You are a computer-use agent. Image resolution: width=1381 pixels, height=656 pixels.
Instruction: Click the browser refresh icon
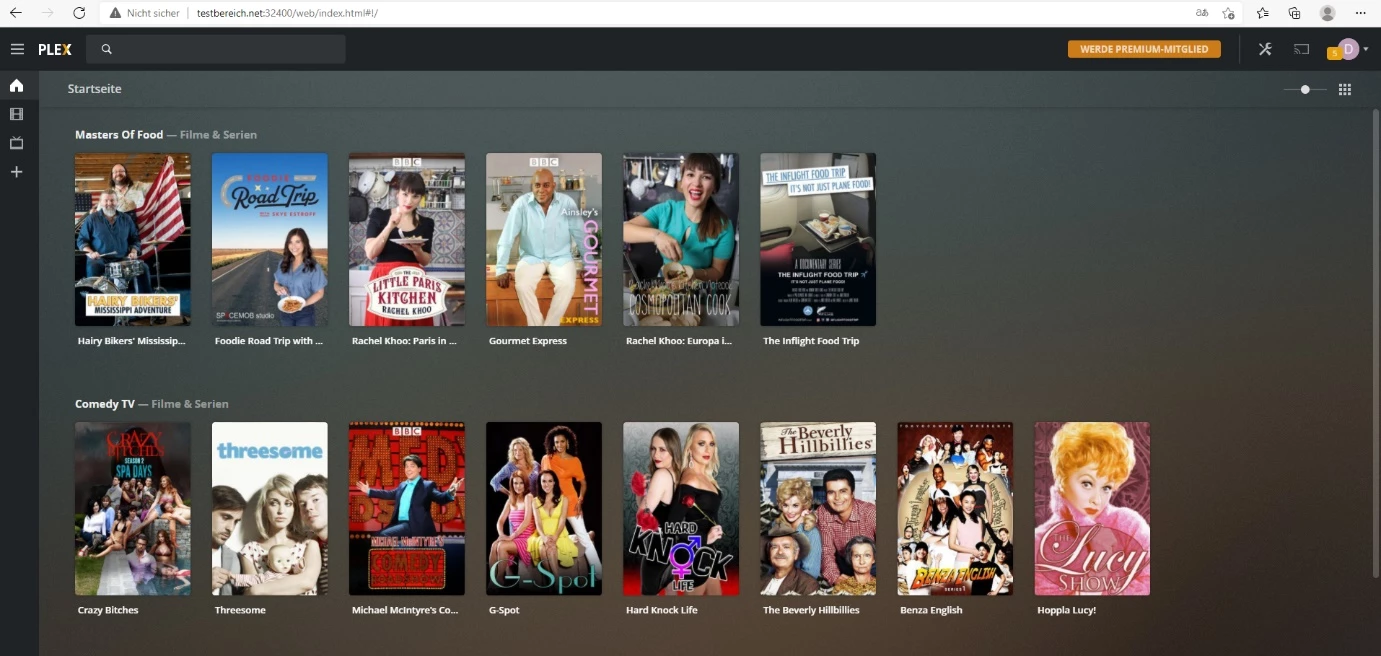79,13
